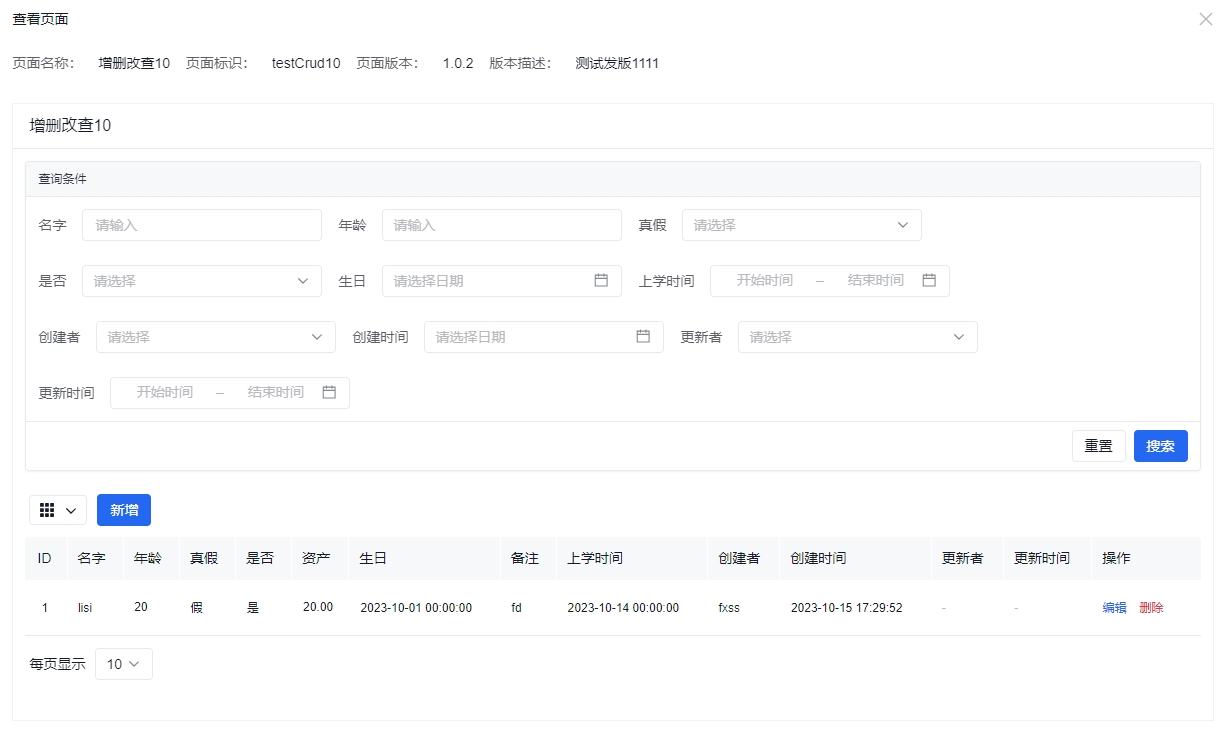This screenshot has width=1229, height=737.
Task: Click the calendar icon in 生日 field
Action: click(x=601, y=281)
